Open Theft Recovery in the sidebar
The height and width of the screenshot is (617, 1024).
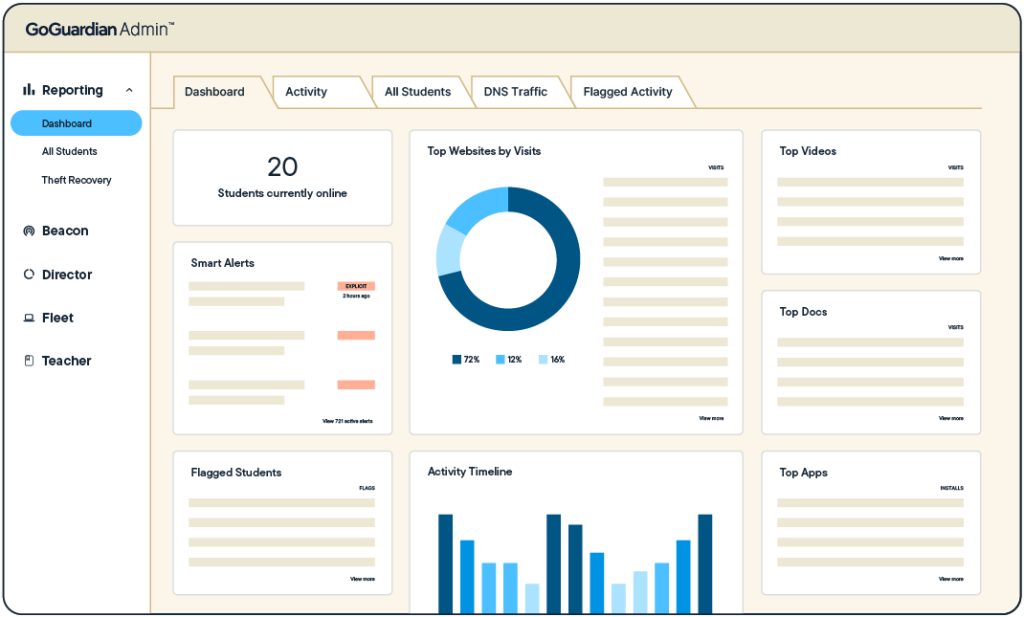76,180
